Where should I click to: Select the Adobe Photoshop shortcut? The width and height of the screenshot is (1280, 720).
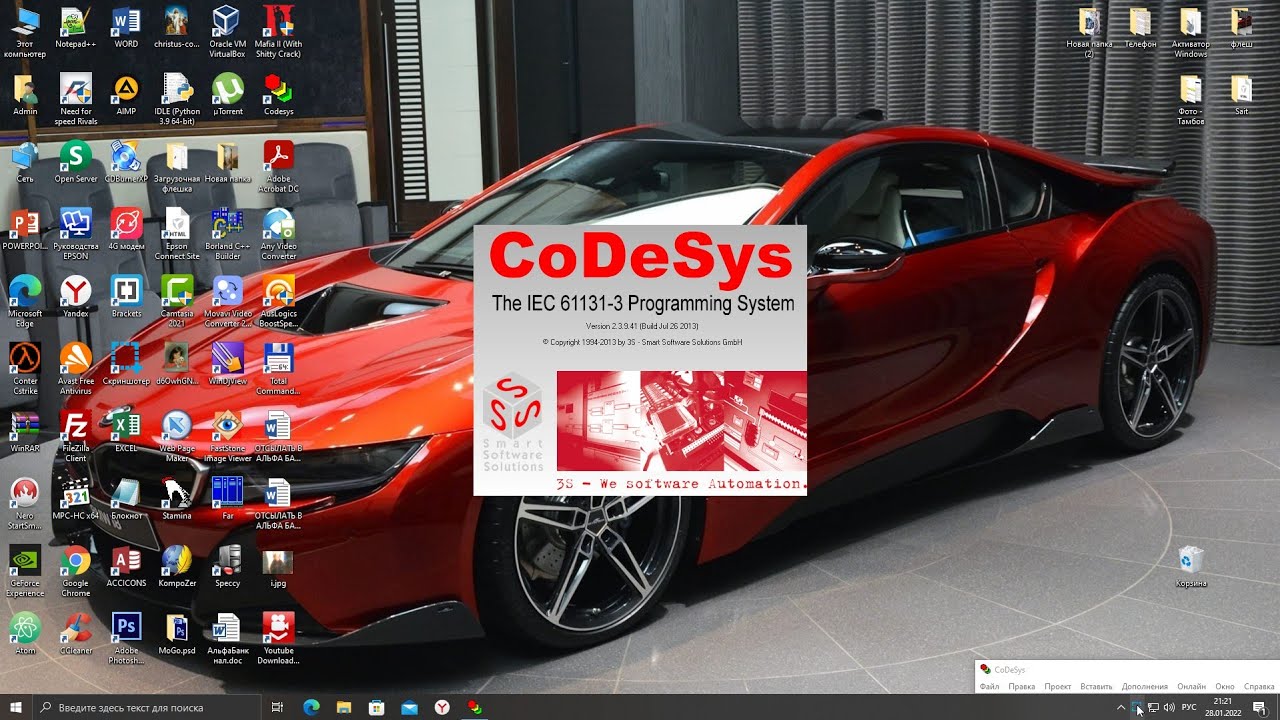click(126, 638)
